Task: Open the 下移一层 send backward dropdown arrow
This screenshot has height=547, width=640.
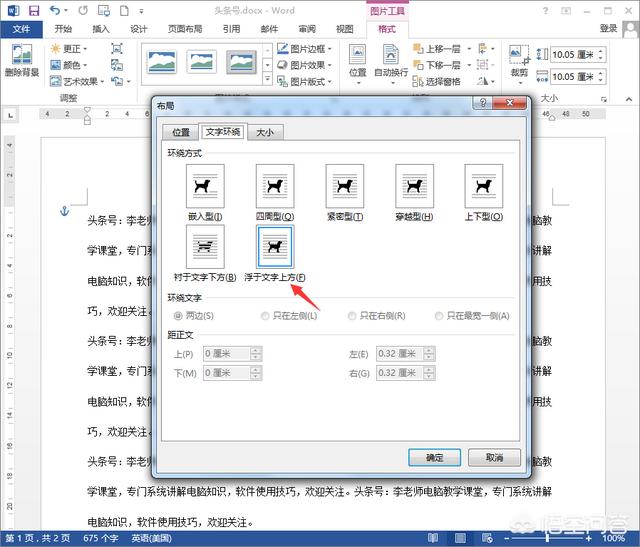Action: [x=469, y=65]
